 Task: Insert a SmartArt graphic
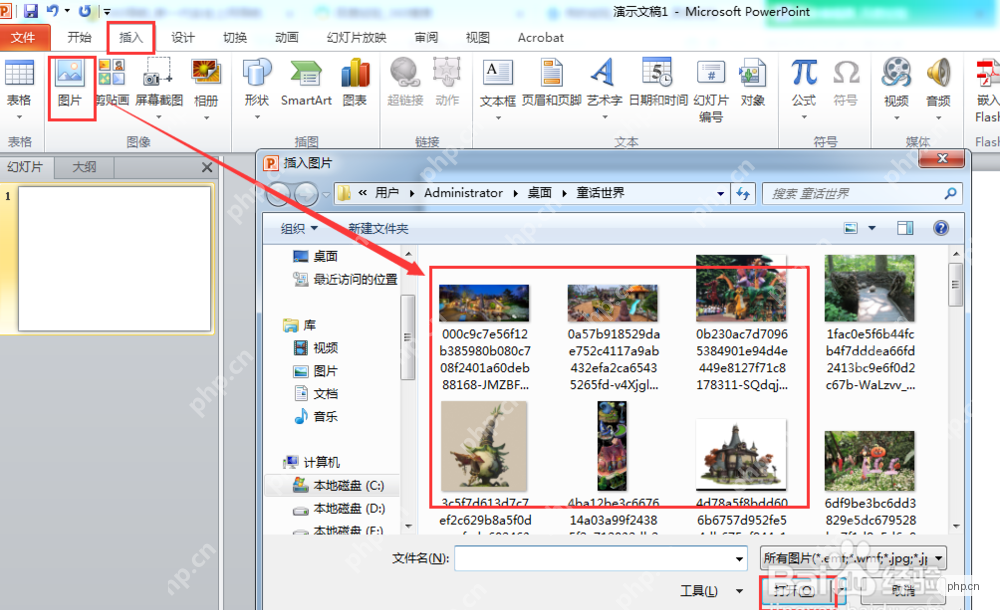click(306, 82)
